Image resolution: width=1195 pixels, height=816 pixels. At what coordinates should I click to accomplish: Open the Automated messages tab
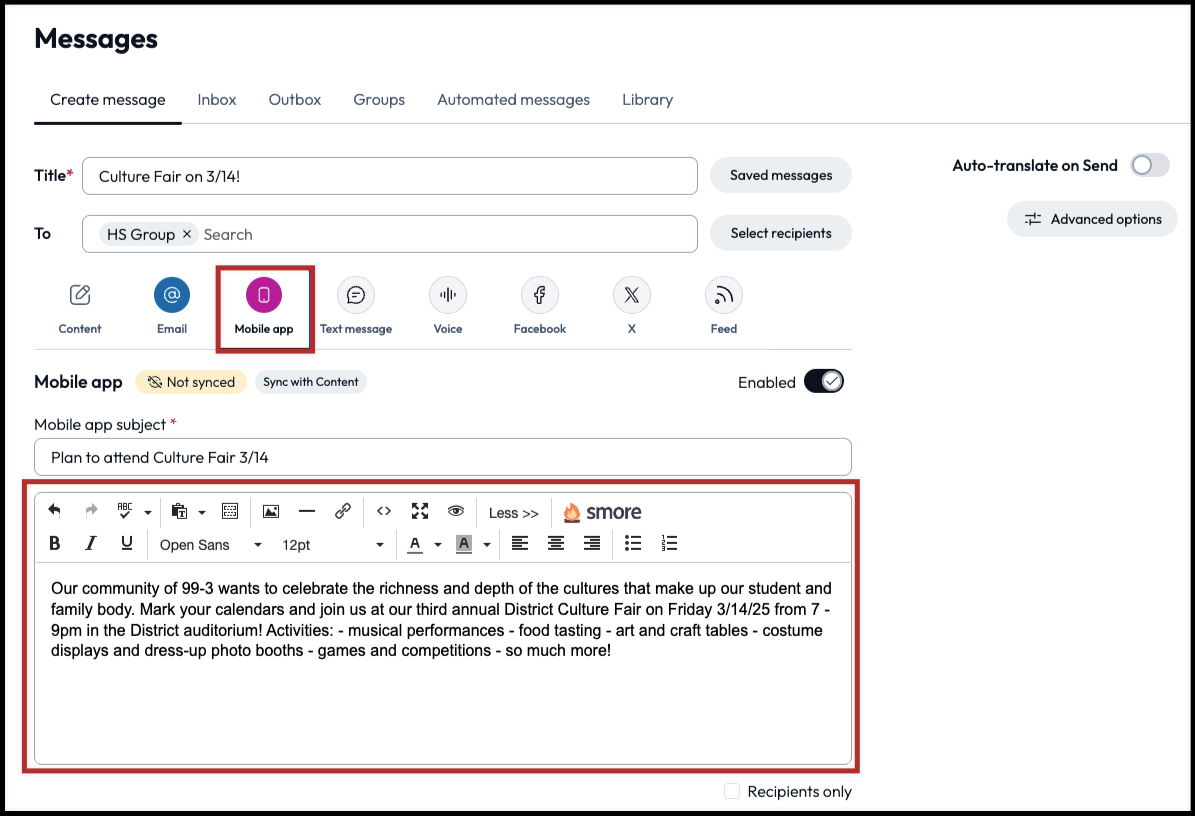tap(513, 100)
